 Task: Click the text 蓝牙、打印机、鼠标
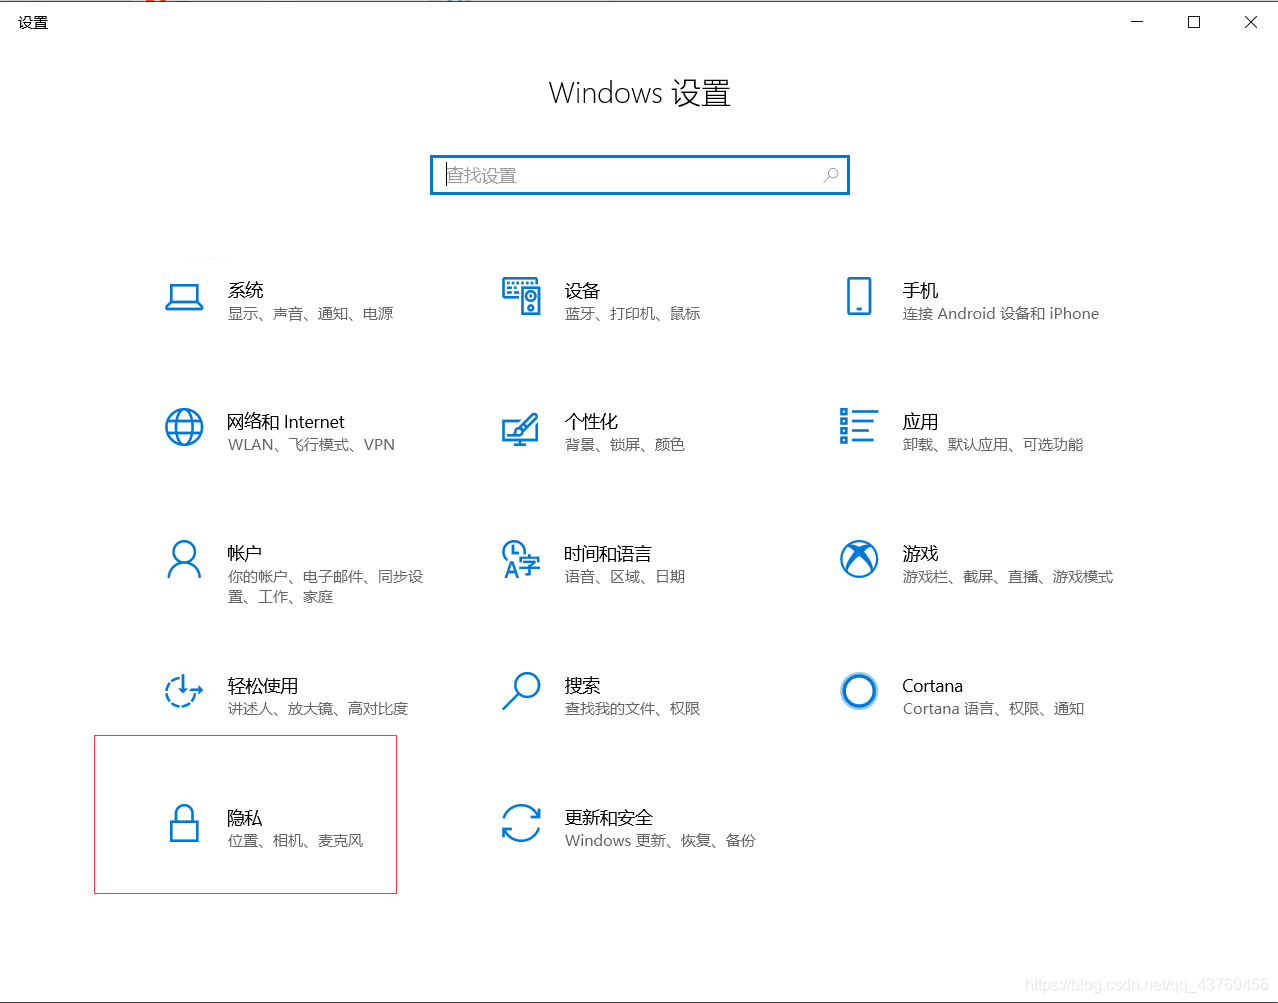click(632, 314)
